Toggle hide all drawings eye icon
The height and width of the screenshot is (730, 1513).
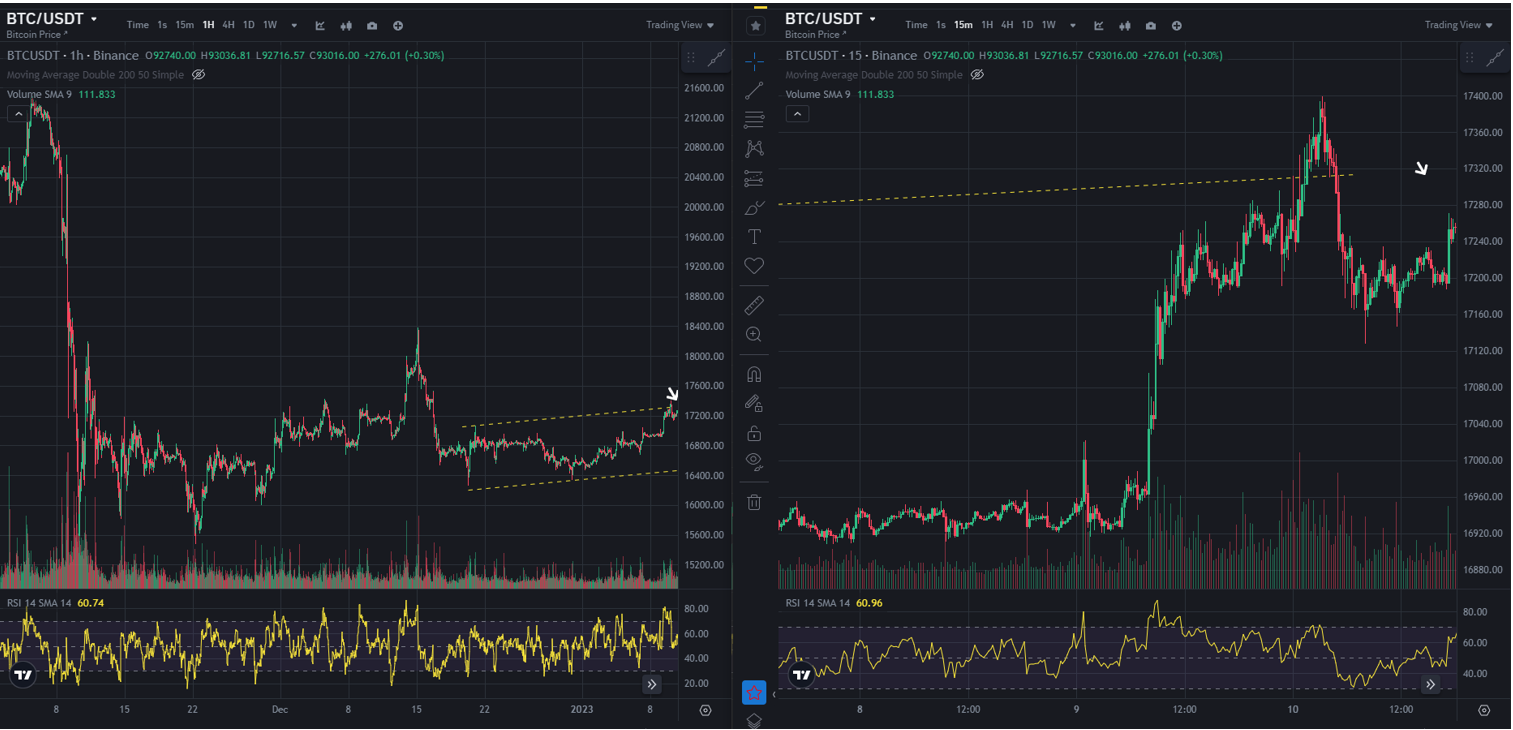pos(754,462)
